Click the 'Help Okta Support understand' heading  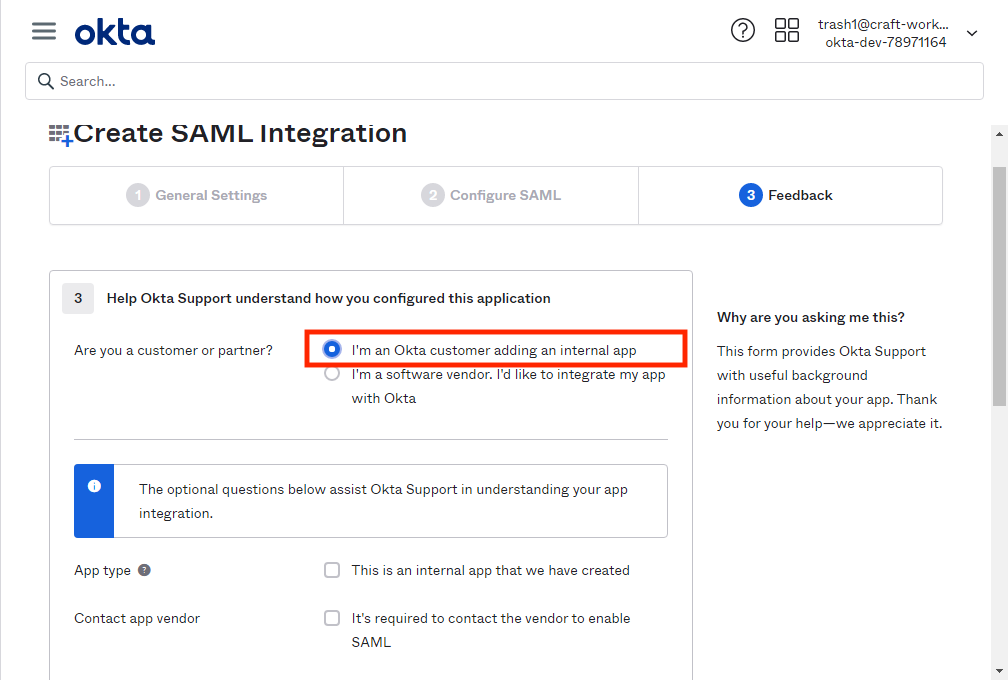328,298
